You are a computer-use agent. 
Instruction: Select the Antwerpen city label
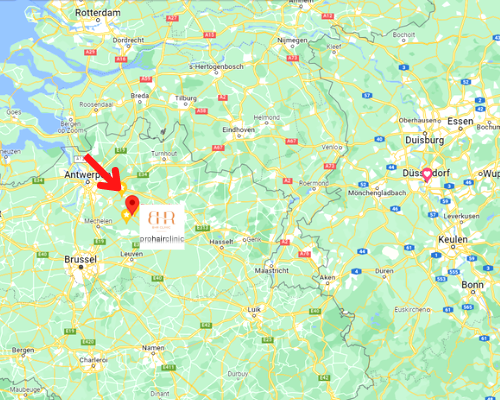click(82, 174)
